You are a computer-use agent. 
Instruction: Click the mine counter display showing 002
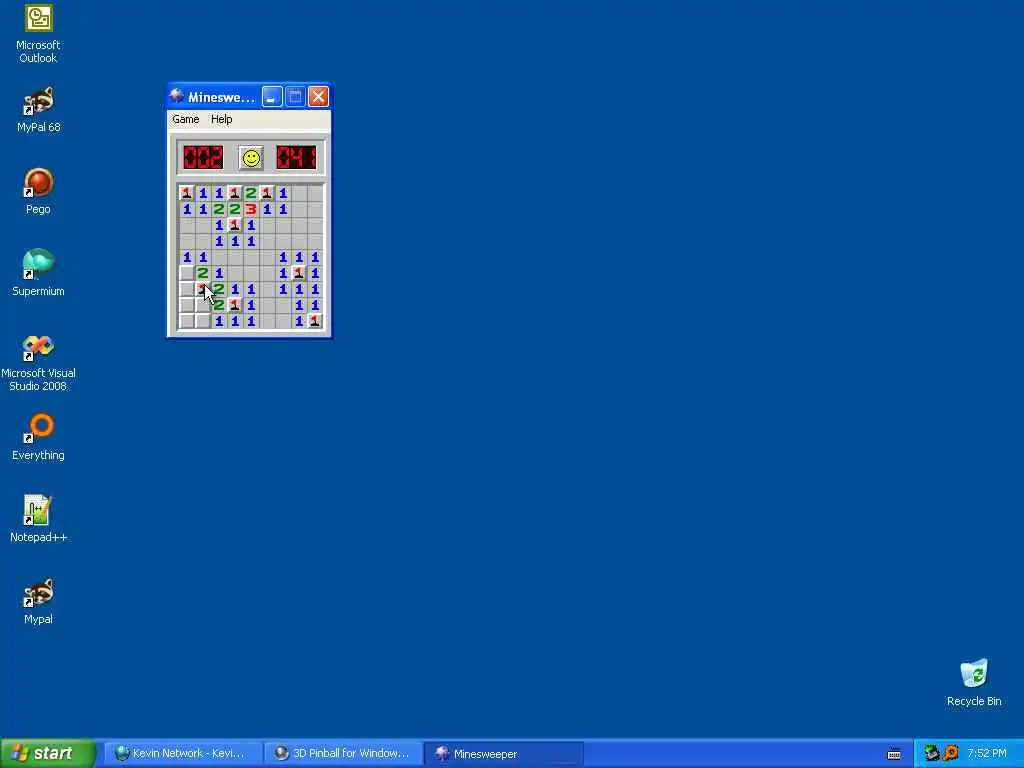coord(203,158)
